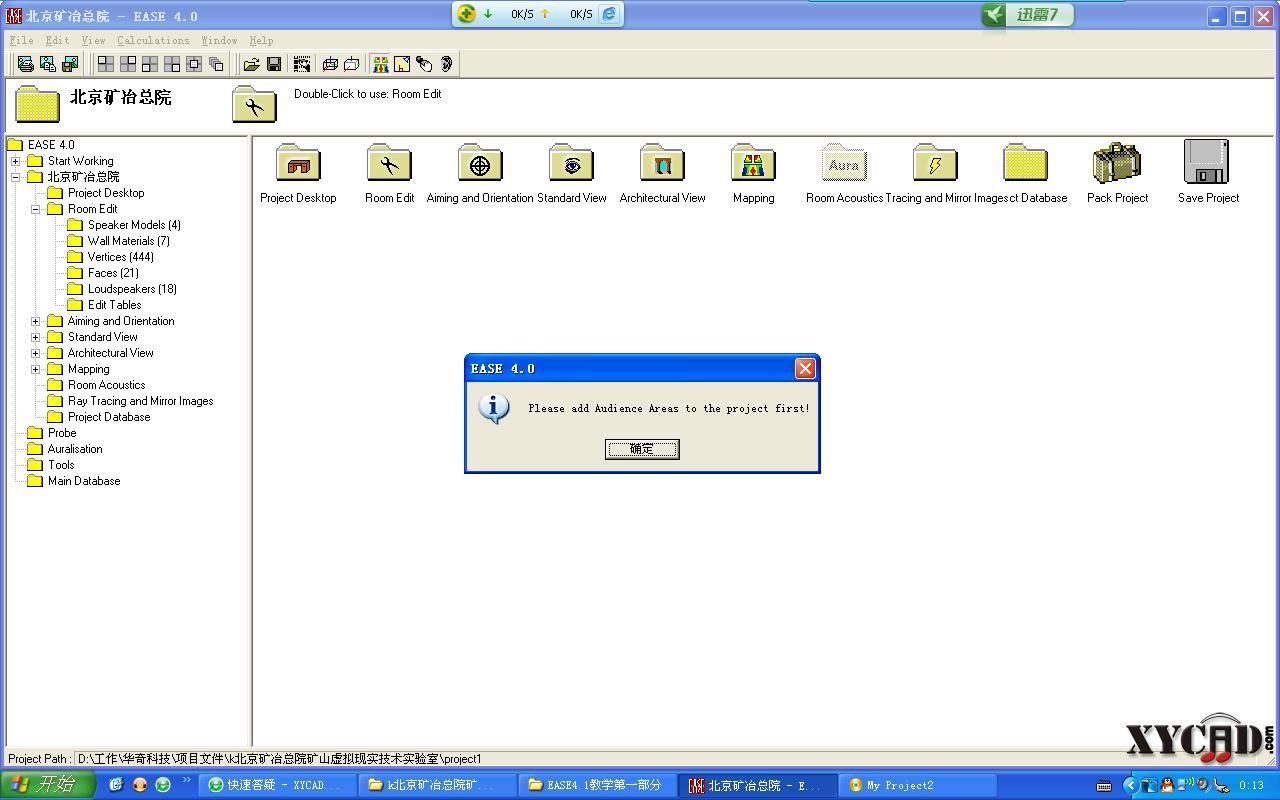Click the 开始 Start button
Image resolution: width=1280 pixels, height=800 pixels.
pos(47,785)
